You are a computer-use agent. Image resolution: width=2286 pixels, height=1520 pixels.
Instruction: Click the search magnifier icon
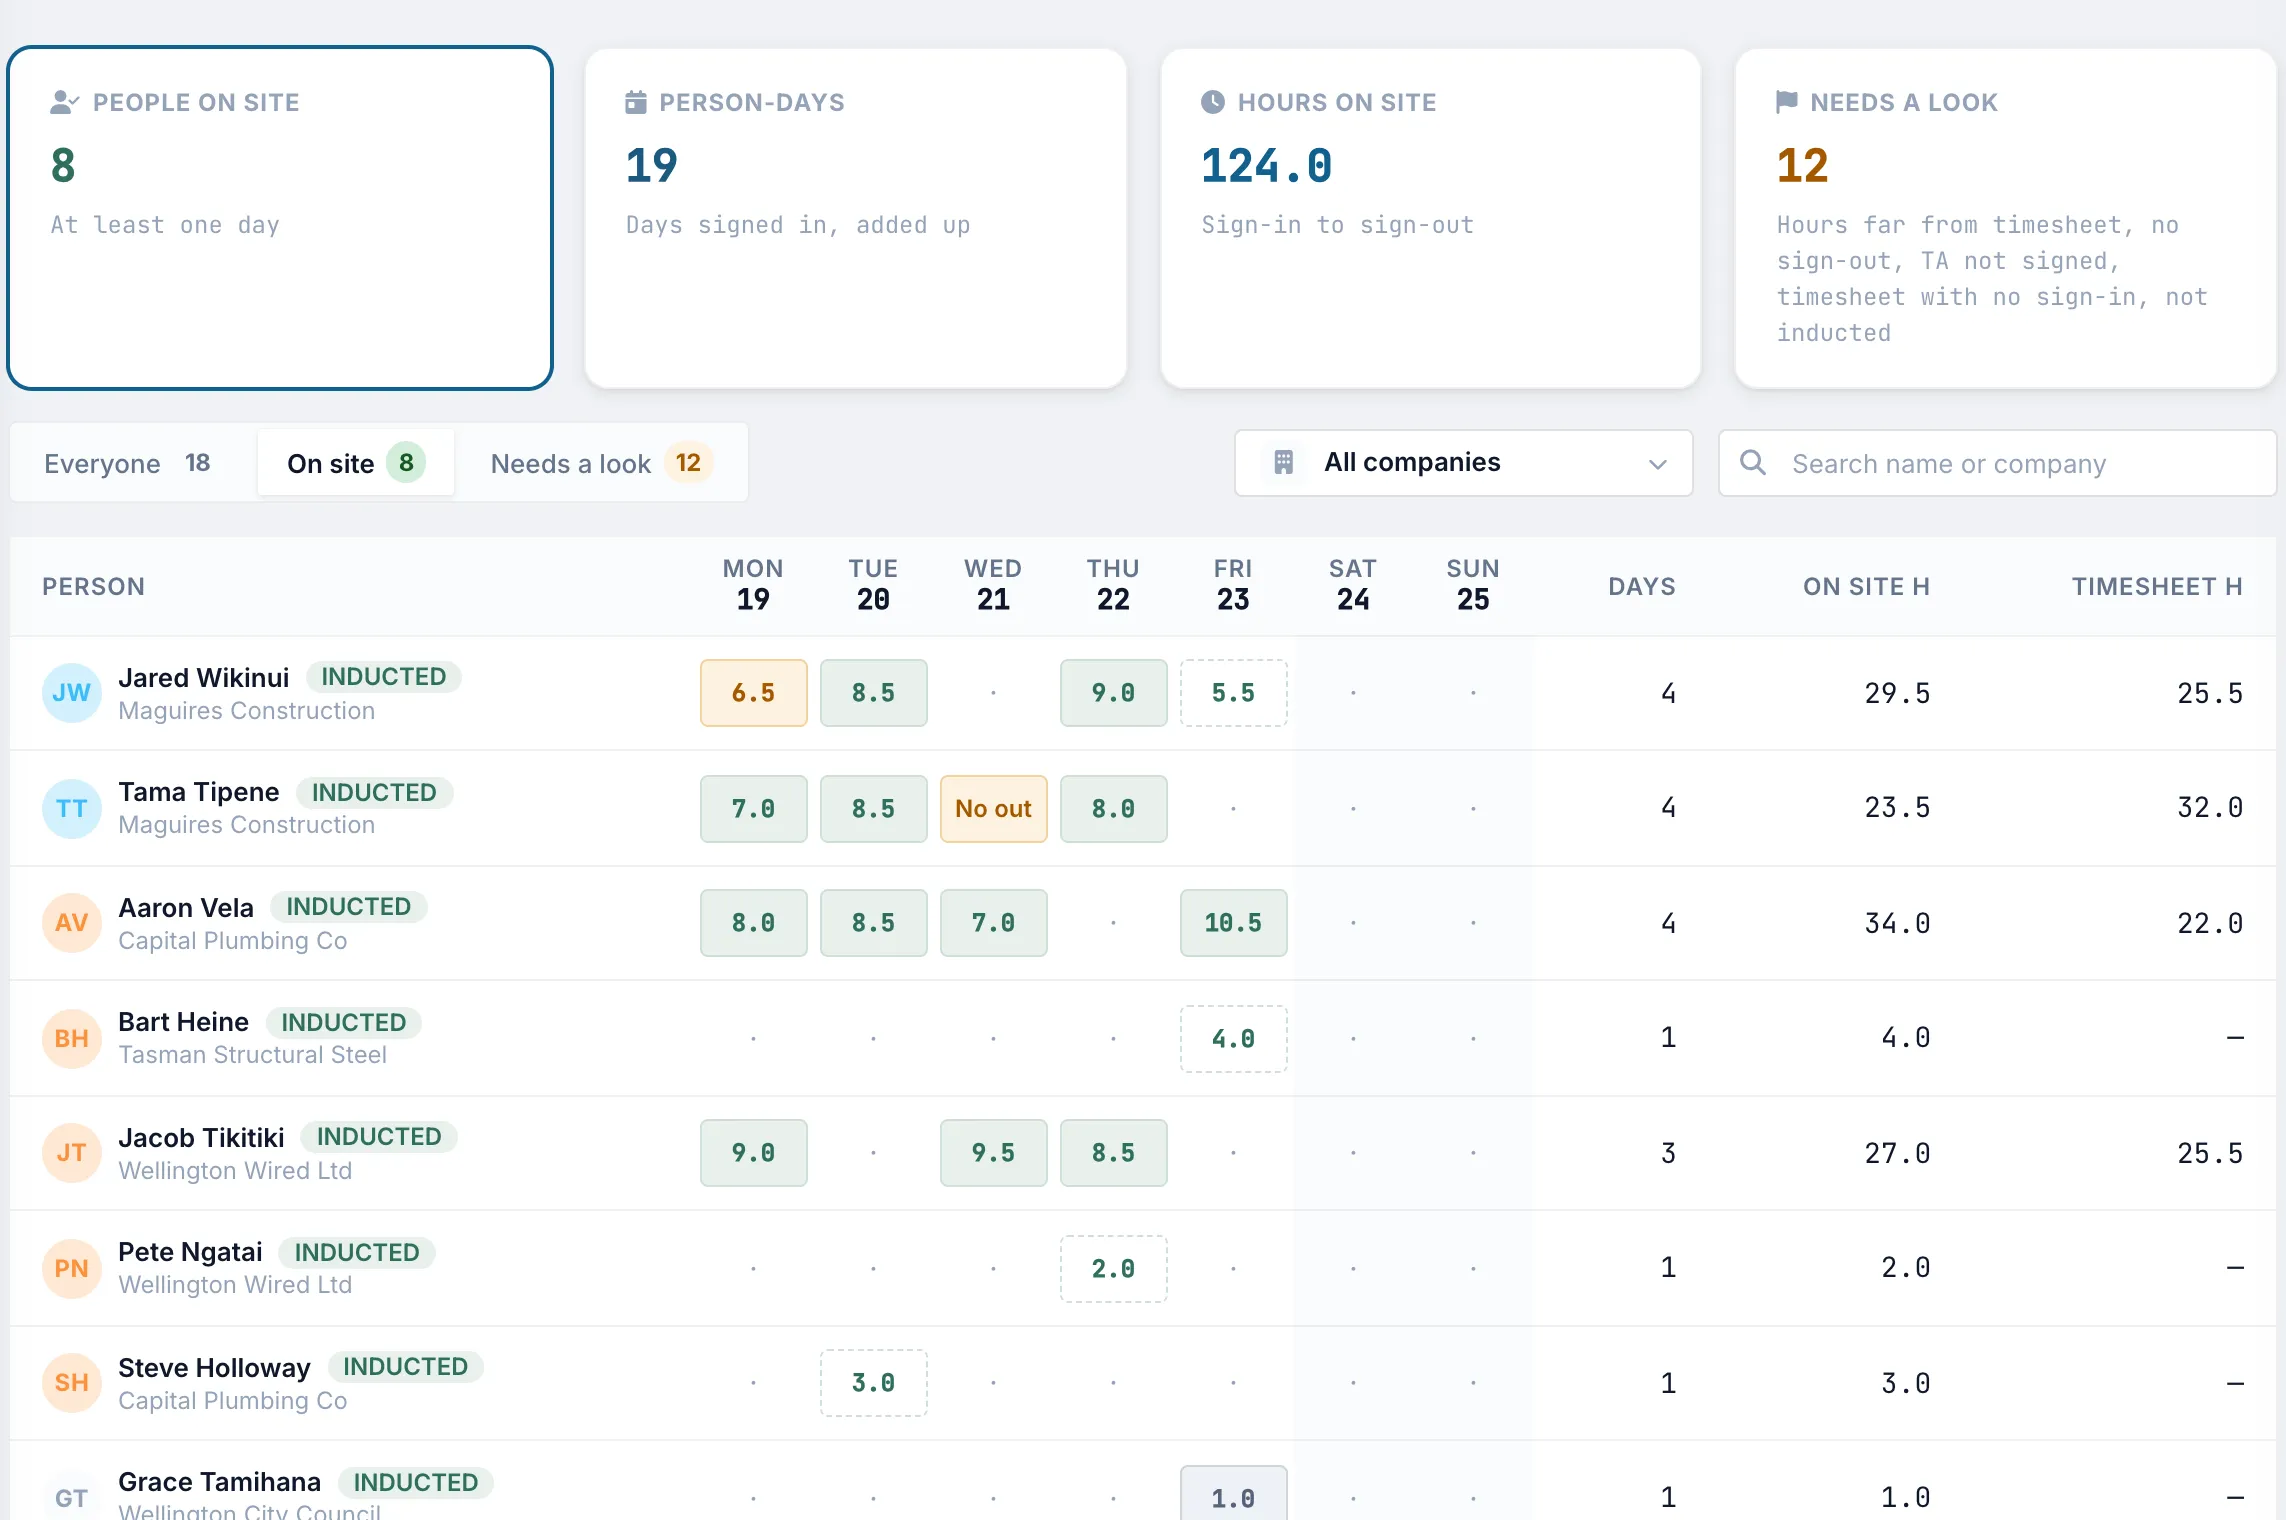[1753, 462]
